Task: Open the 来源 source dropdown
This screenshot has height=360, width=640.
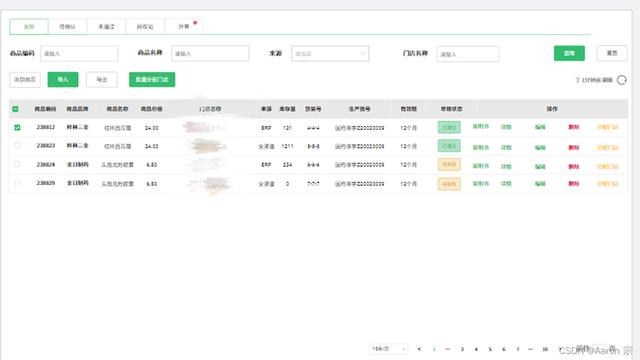Action: pos(330,53)
